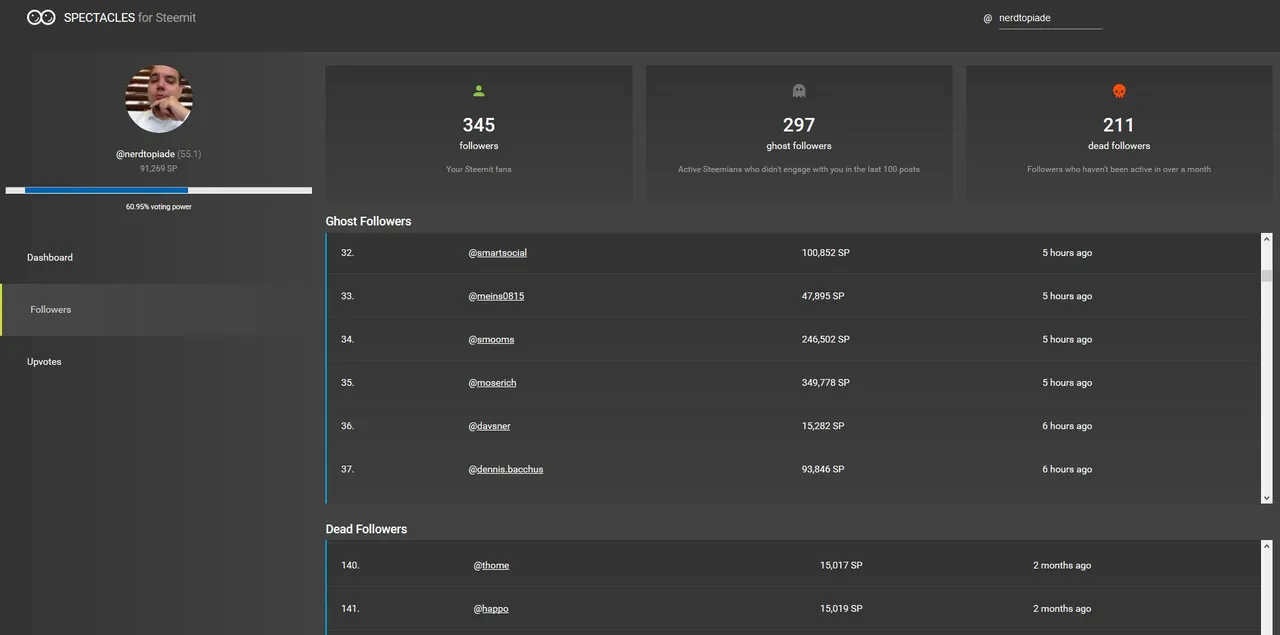Click "5 hours ago" in @smartsocial row
1280x635 pixels.
[1067, 253]
